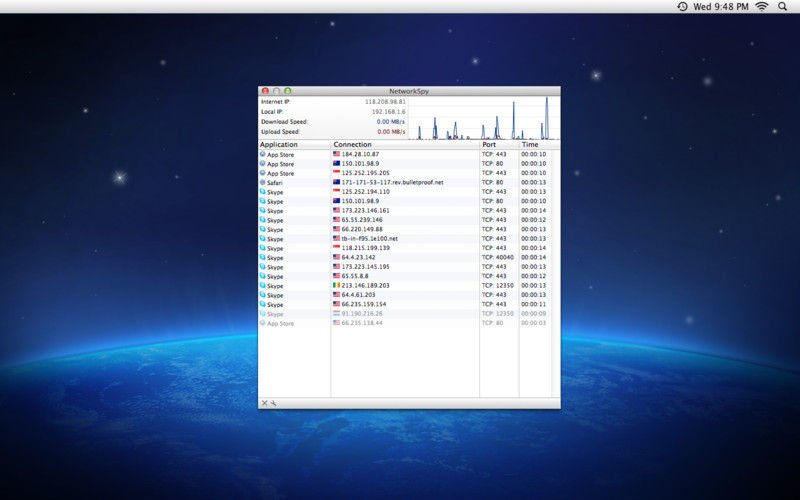800x500 pixels.
Task: Click the network traffic graph
Action: [484, 118]
